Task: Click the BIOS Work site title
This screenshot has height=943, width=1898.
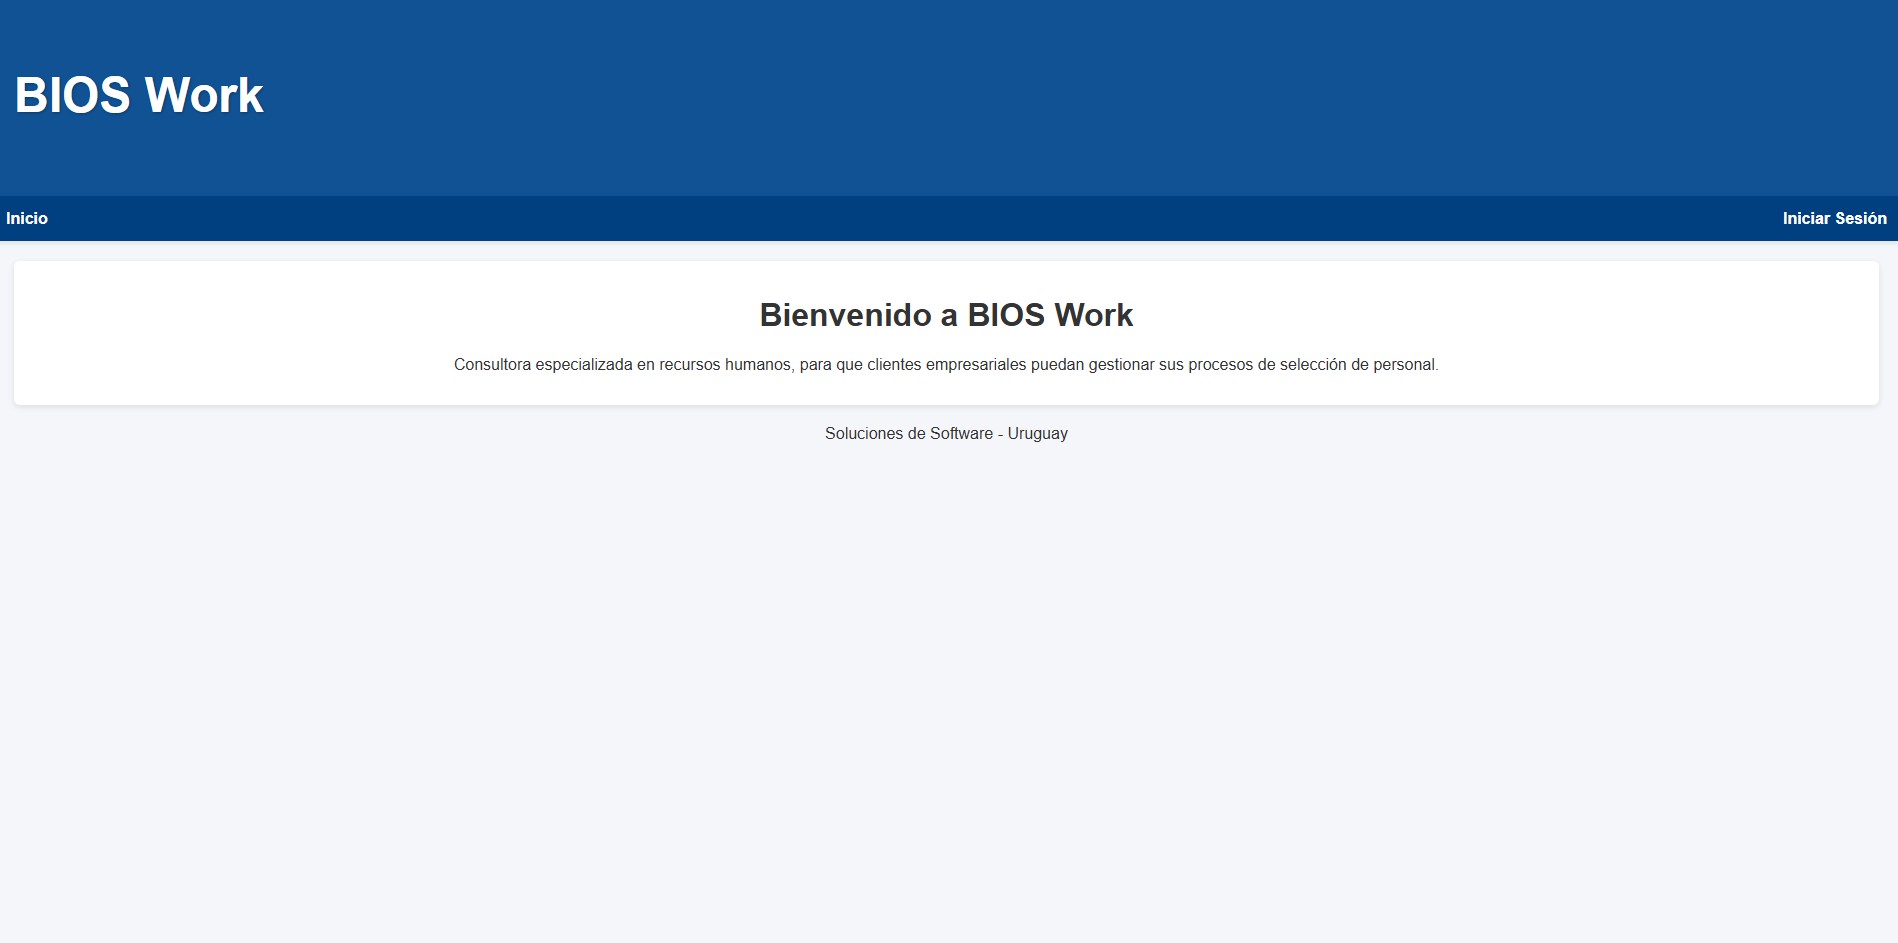Action: (x=138, y=94)
